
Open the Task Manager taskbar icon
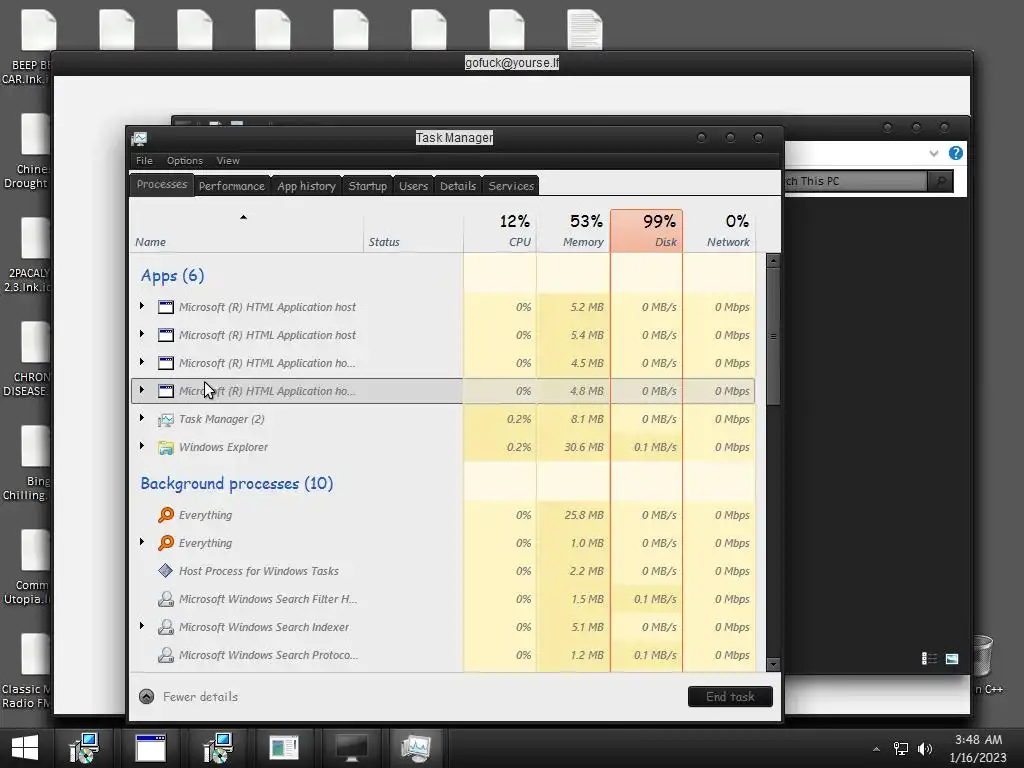(416, 748)
